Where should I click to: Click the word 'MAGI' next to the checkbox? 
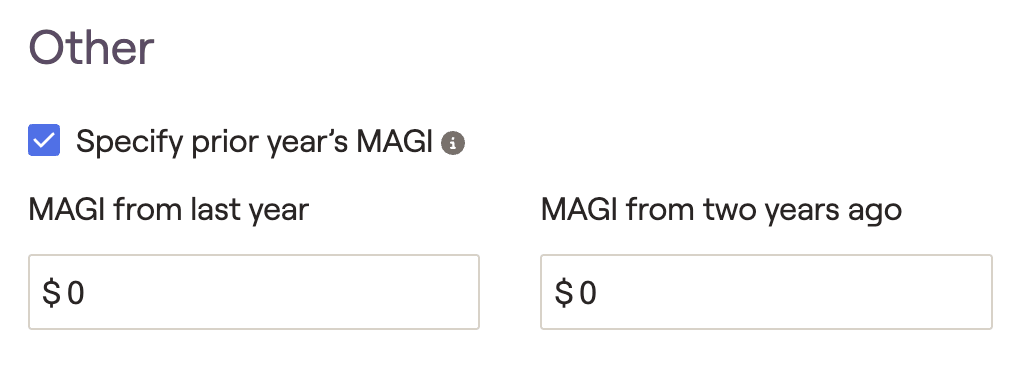tap(395, 142)
